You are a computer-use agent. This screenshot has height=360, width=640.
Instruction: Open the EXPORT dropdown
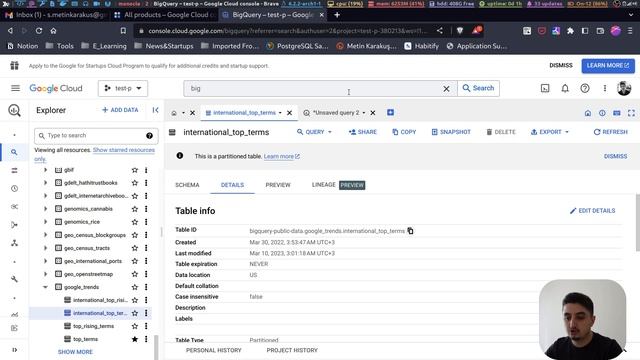coord(550,132)
